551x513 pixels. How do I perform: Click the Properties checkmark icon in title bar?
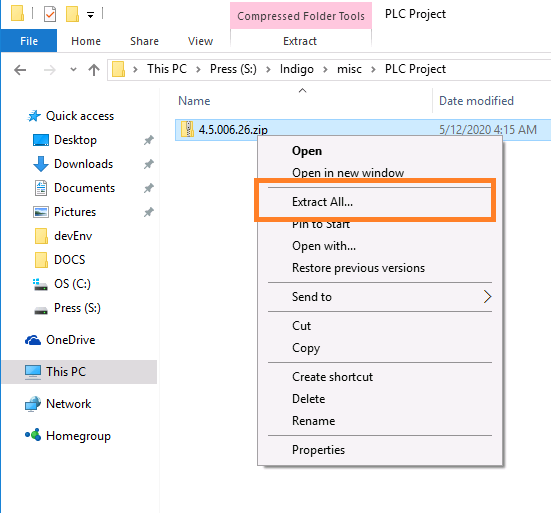click(50, 14)
